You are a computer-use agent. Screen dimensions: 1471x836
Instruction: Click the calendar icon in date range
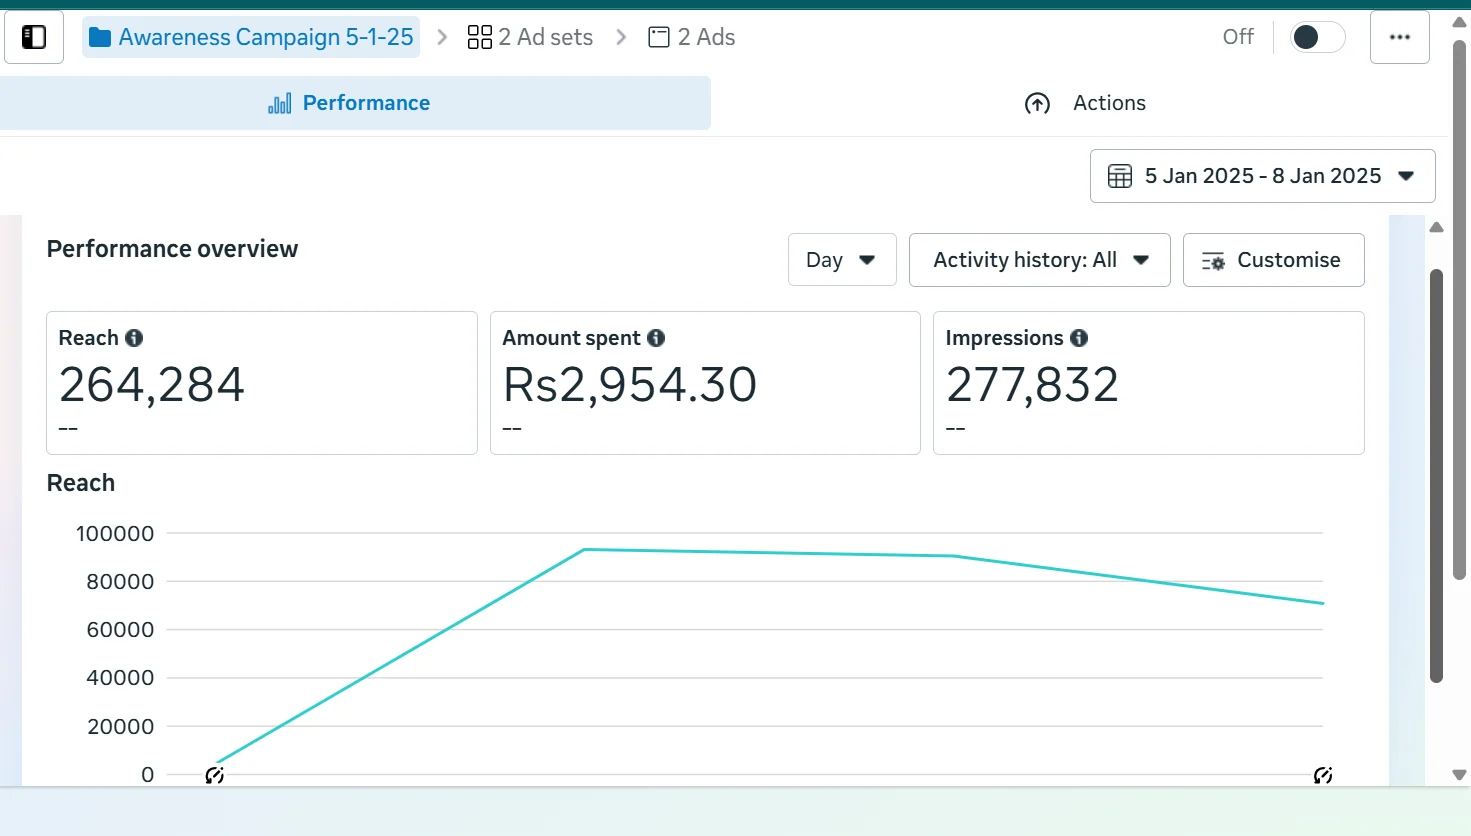[1120, 176]
